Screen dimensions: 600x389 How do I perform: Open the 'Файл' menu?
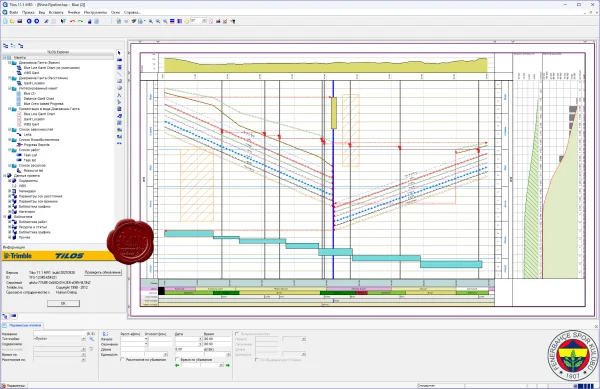coord(13,12)
